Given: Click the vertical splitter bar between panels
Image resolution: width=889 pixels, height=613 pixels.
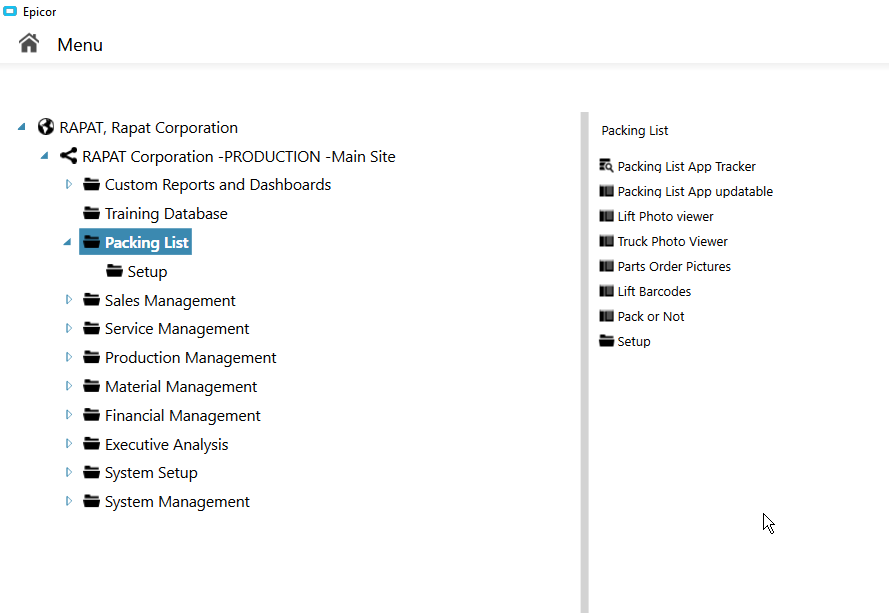Looking at the screenshot, I should 585,362.
